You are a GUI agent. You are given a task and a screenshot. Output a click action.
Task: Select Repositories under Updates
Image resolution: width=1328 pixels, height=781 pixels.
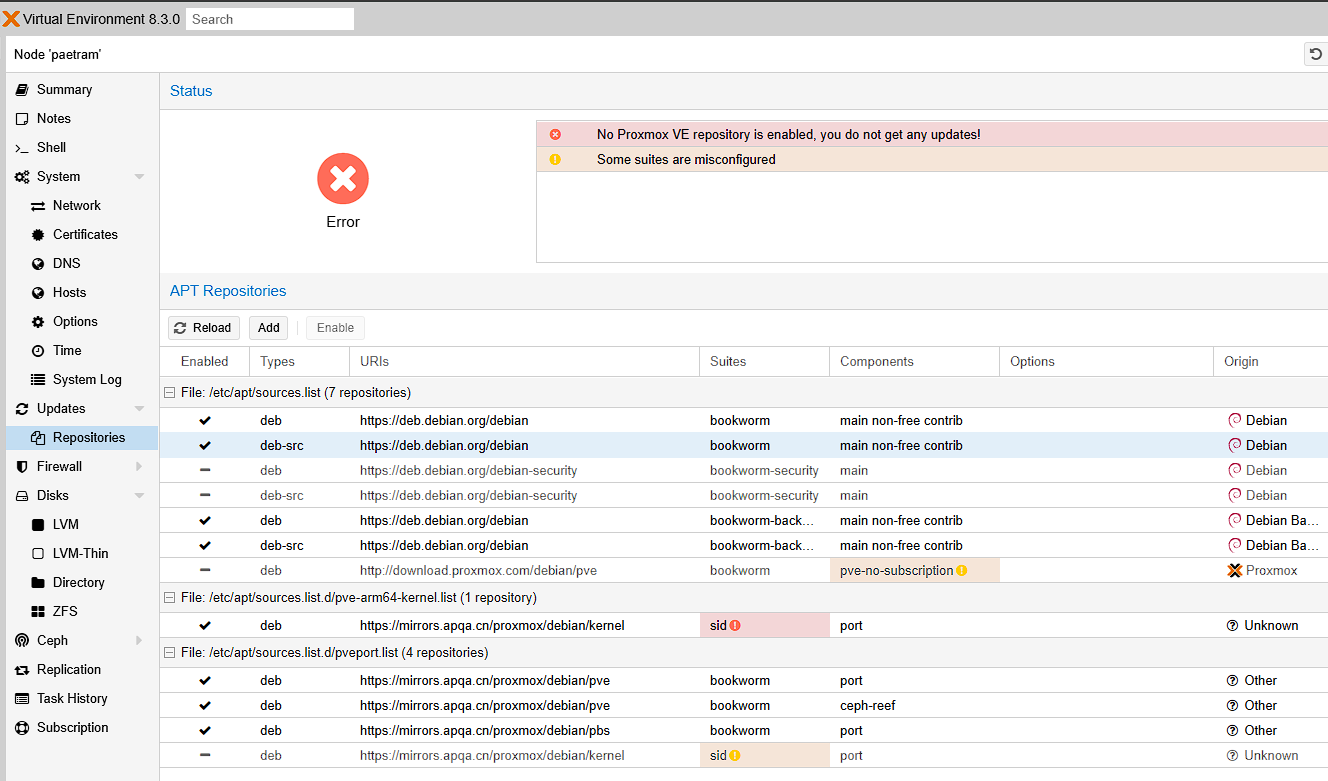pos(82,437)
